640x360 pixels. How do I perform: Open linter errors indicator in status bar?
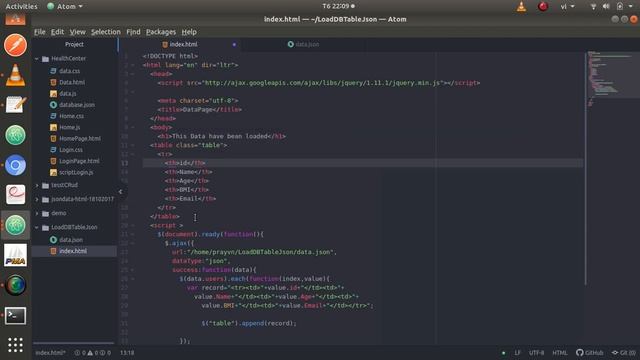(x=93, y=353)
